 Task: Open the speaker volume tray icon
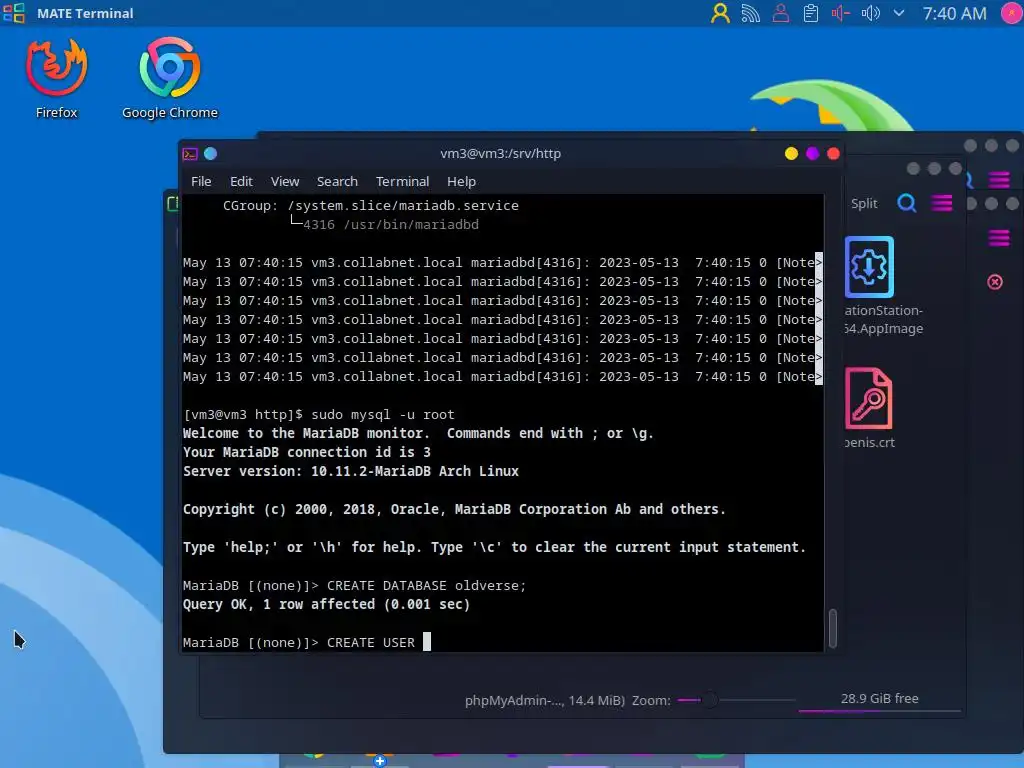pyautogui.click(x=871, y=13)
